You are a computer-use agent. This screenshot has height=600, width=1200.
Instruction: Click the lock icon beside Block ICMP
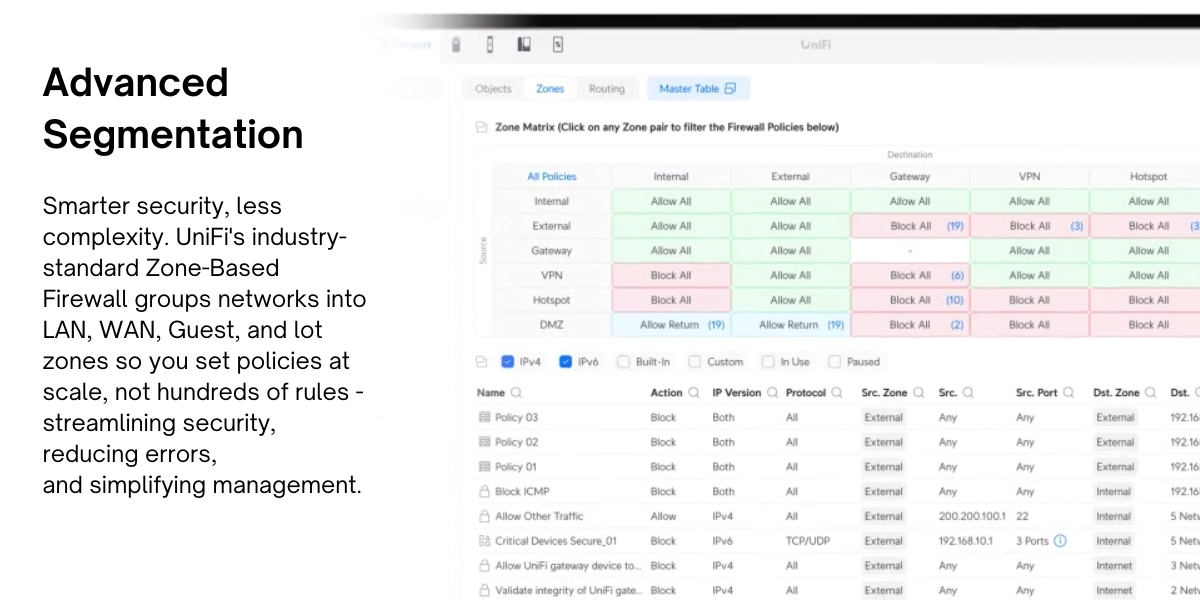coord(485,491)
